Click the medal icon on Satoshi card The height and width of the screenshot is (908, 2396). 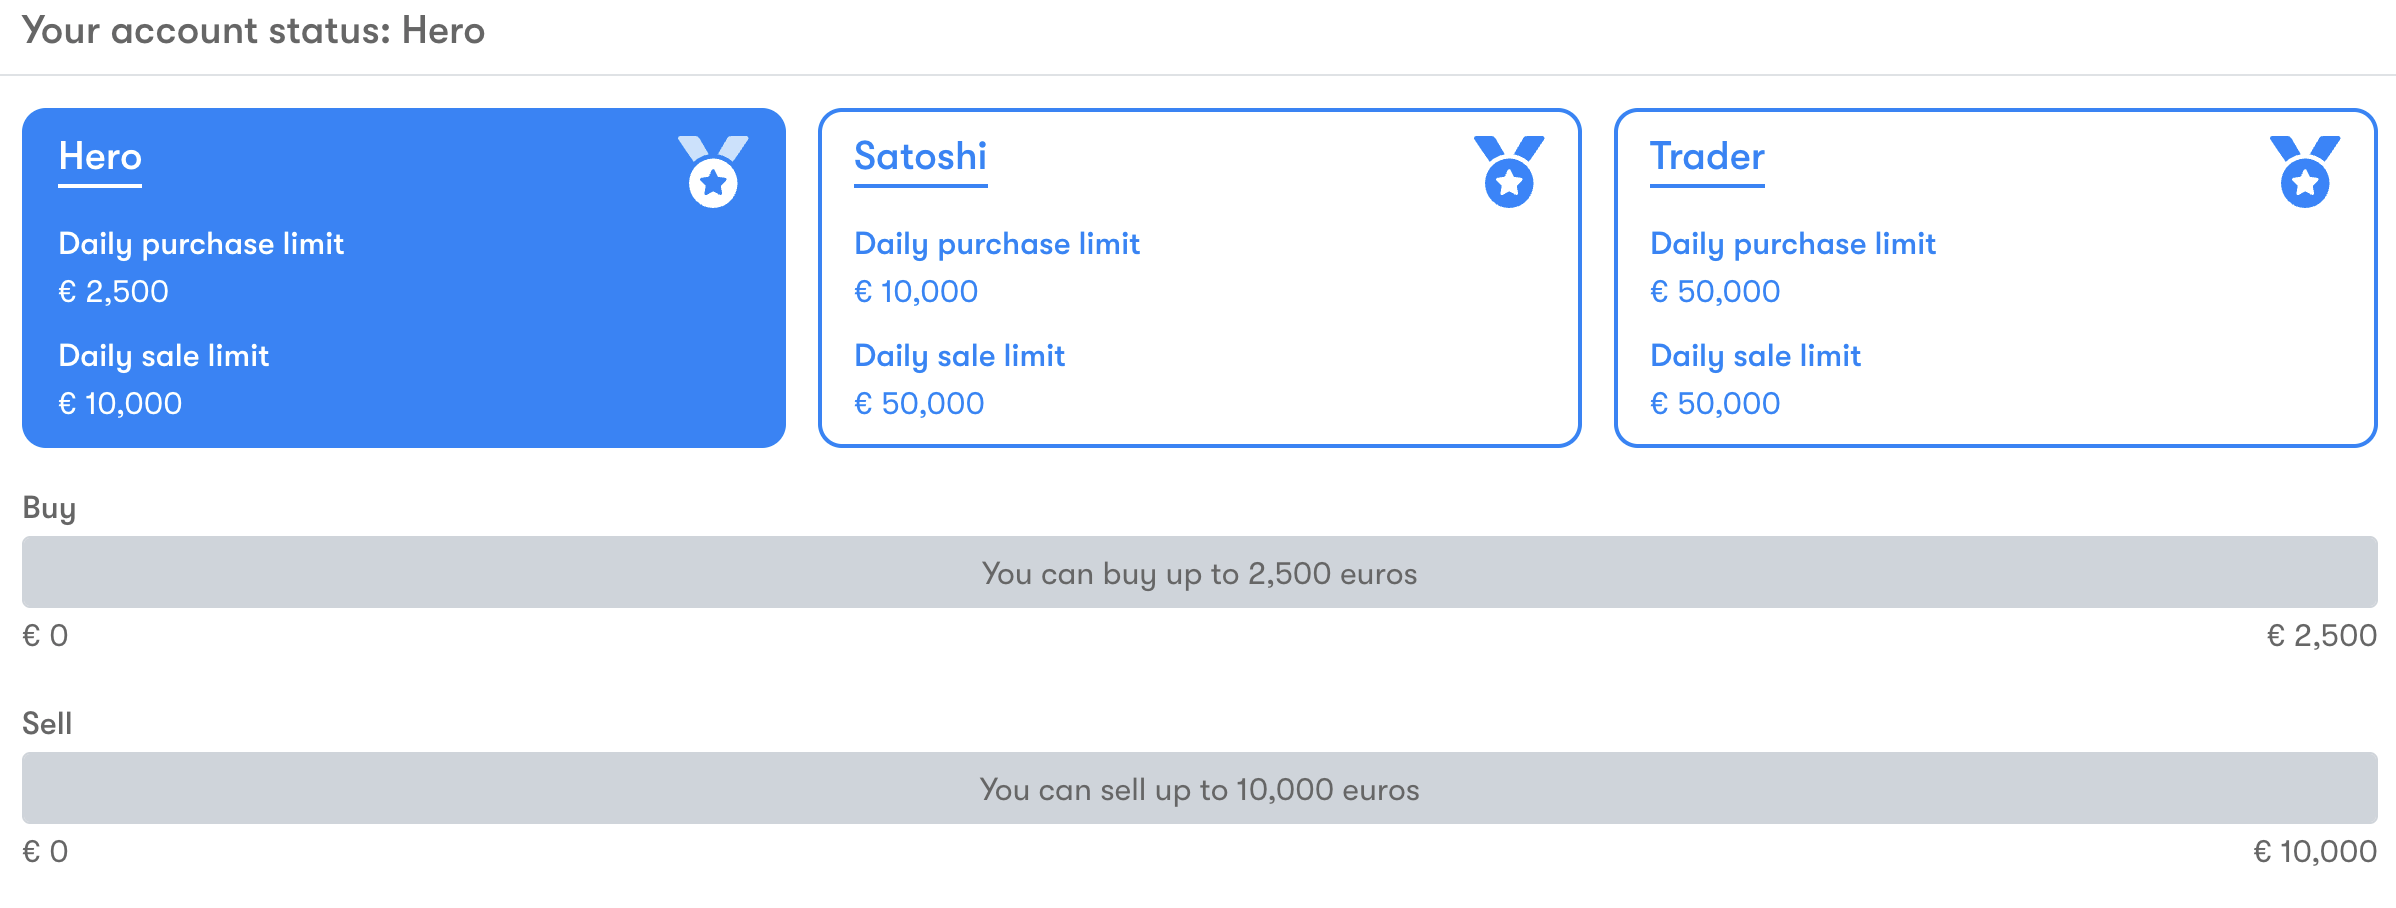[x=1509, y=171]
